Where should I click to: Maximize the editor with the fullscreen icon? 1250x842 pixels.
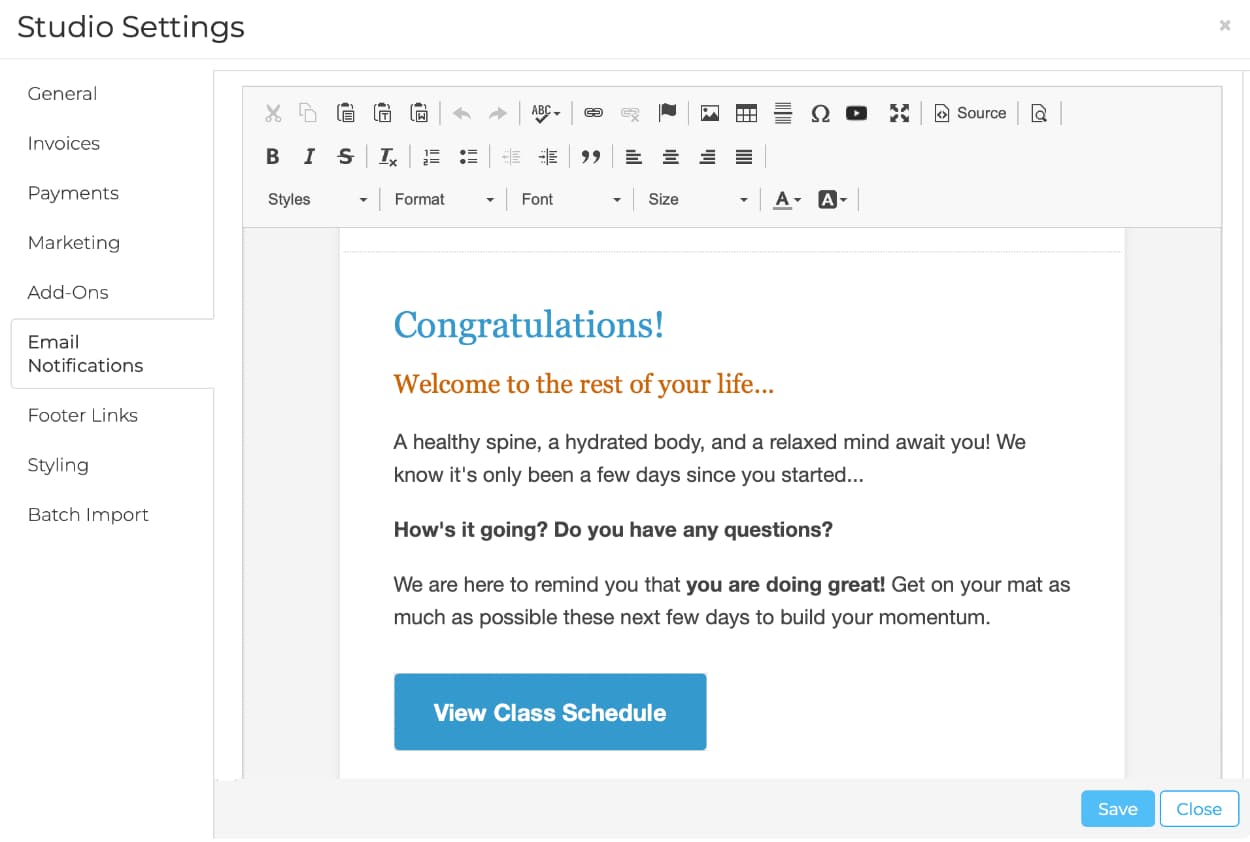coord(899,113)
